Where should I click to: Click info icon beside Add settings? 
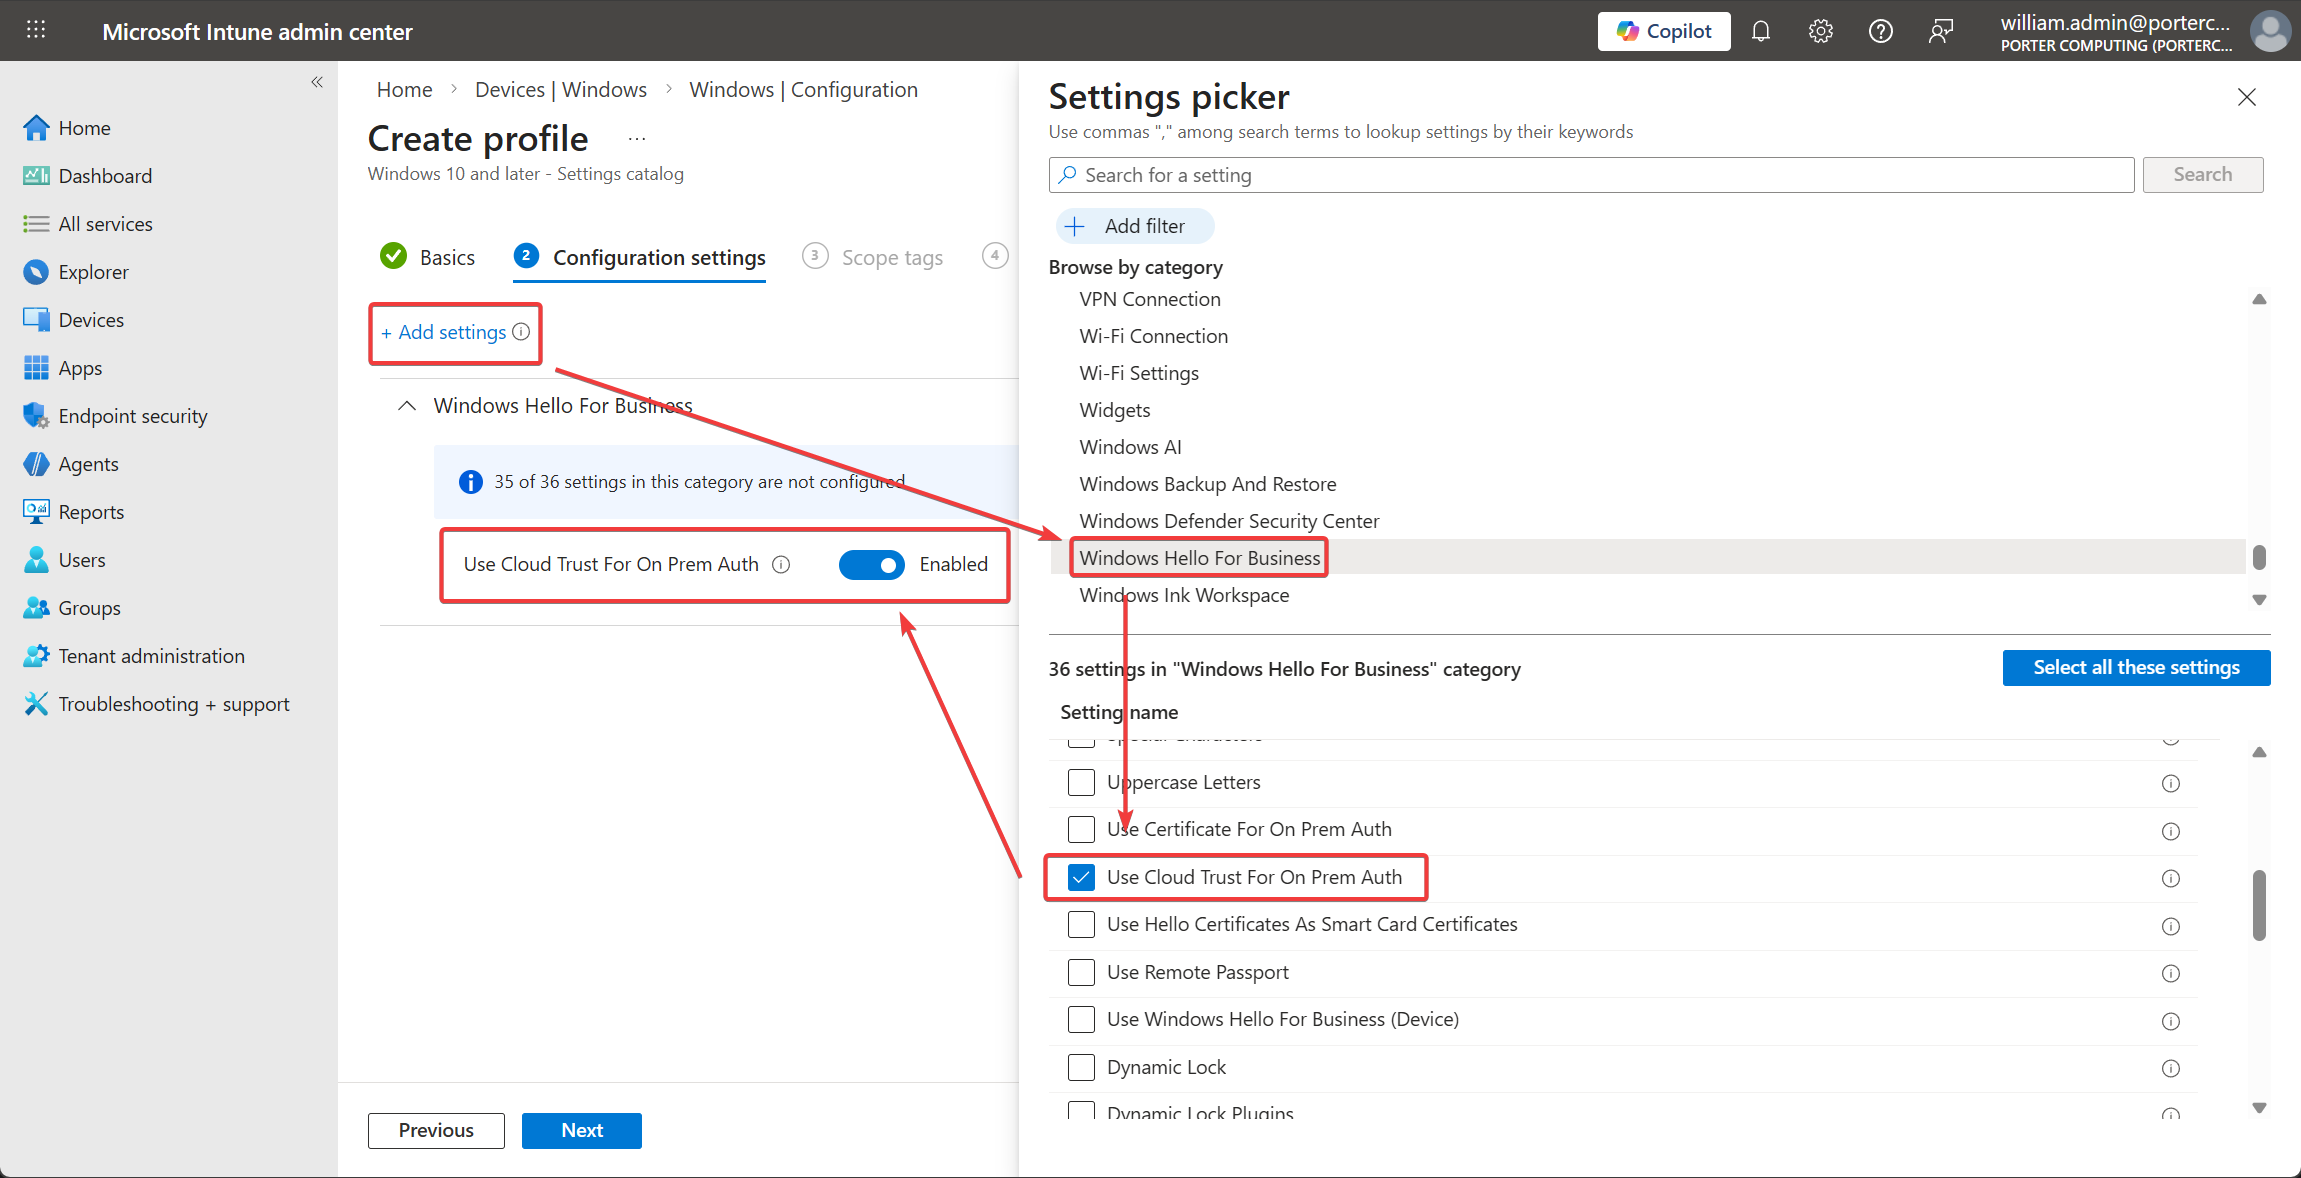coord(521,332)
